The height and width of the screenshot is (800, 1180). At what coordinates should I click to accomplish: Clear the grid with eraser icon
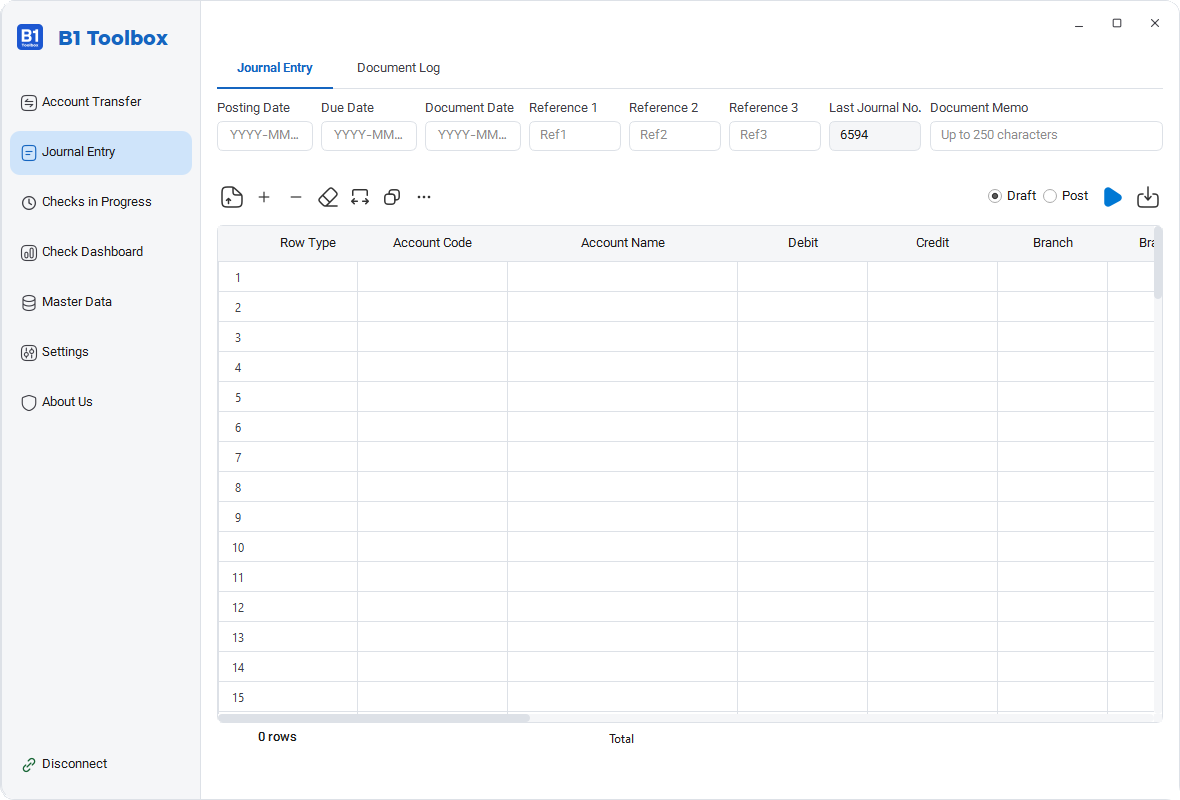328,197
